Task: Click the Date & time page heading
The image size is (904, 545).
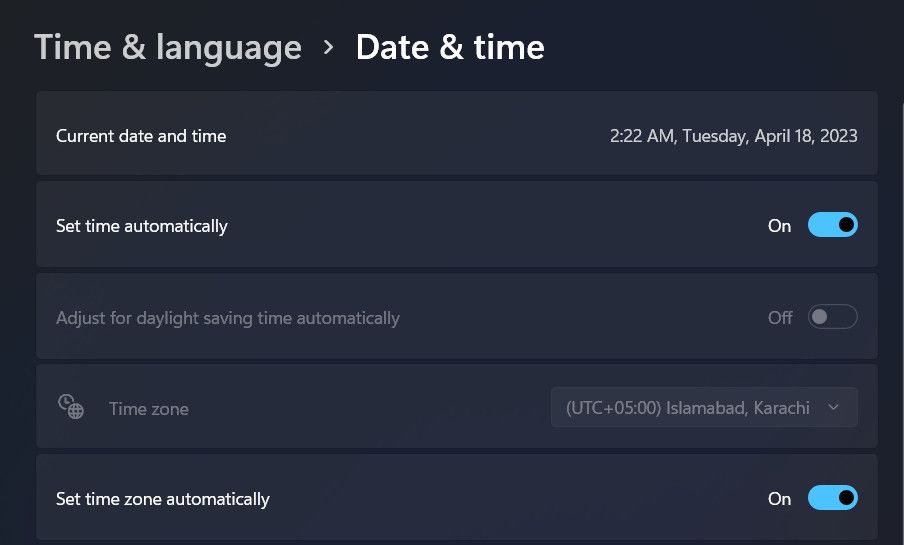Action: pos(450,47)
